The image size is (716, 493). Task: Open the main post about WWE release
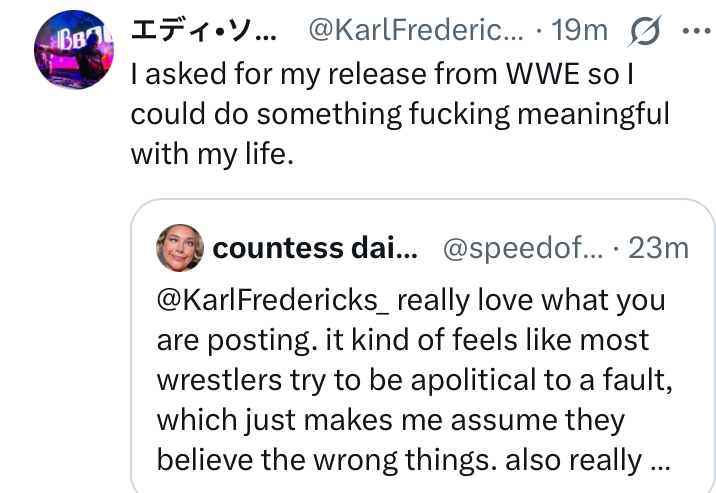(400, 115)
